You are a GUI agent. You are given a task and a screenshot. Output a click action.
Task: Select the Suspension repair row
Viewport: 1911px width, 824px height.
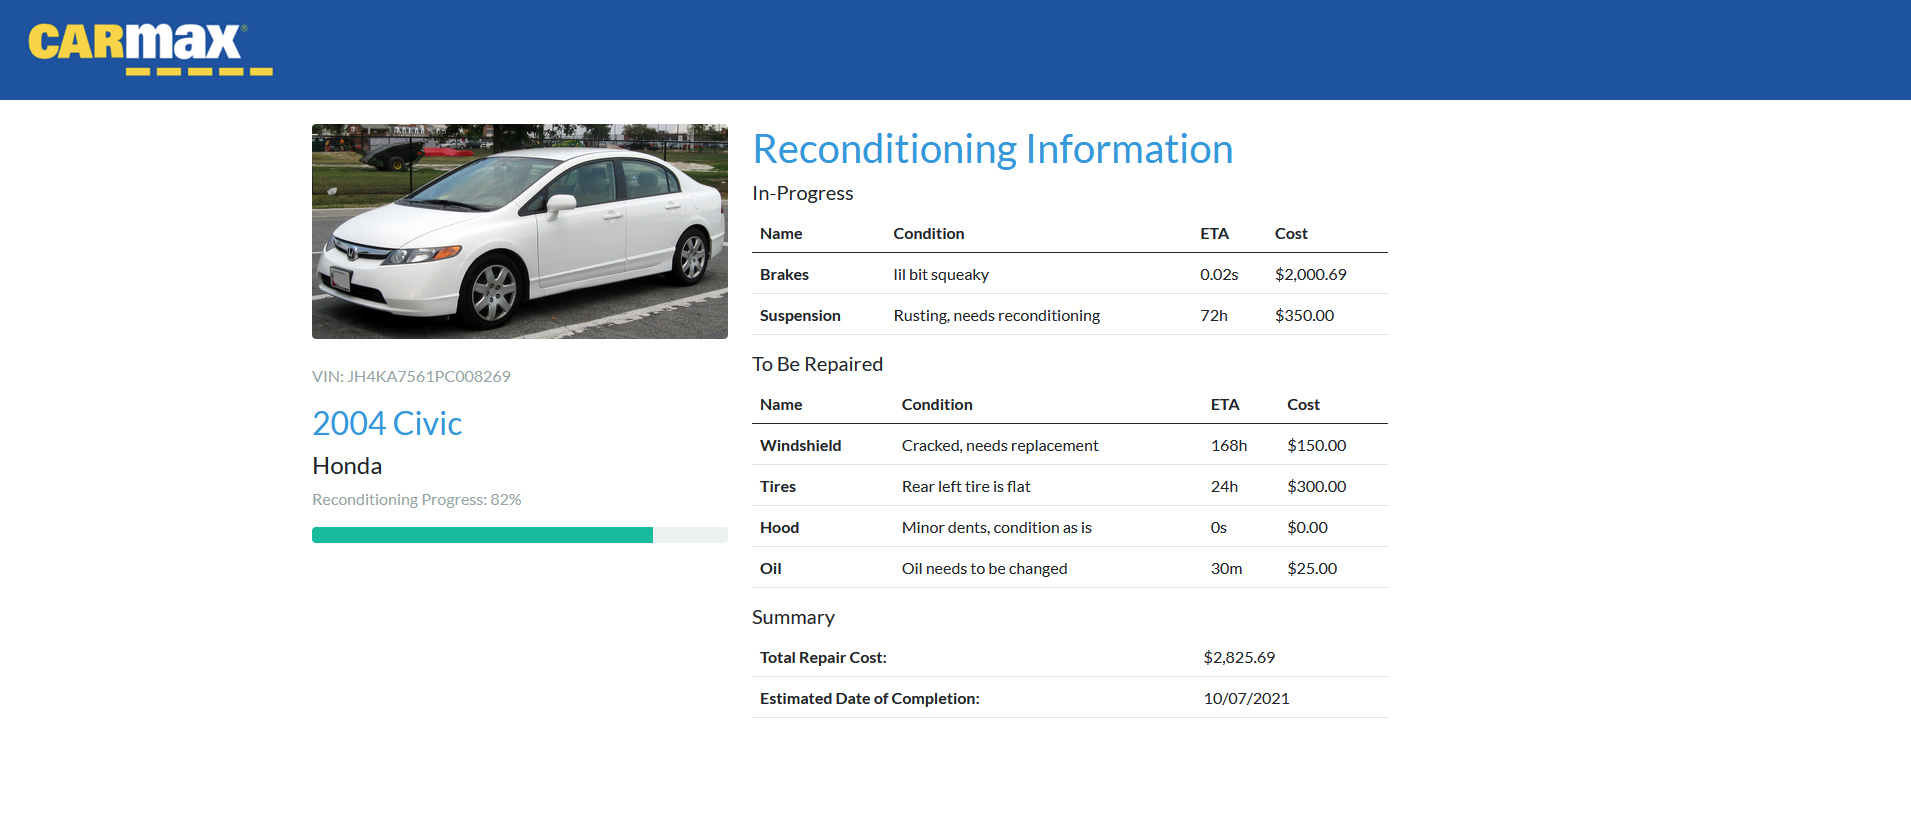pos(1070,315)
